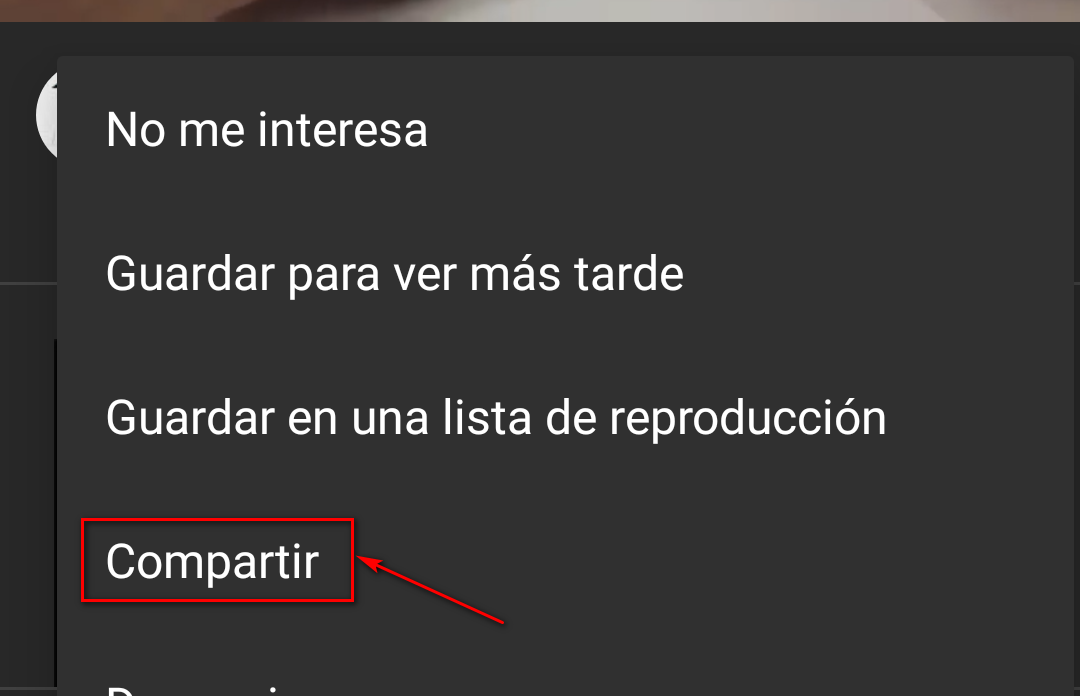Click the circular profile picture behind the menu
The image size is (1080, 696).
(x=47, y=114)
